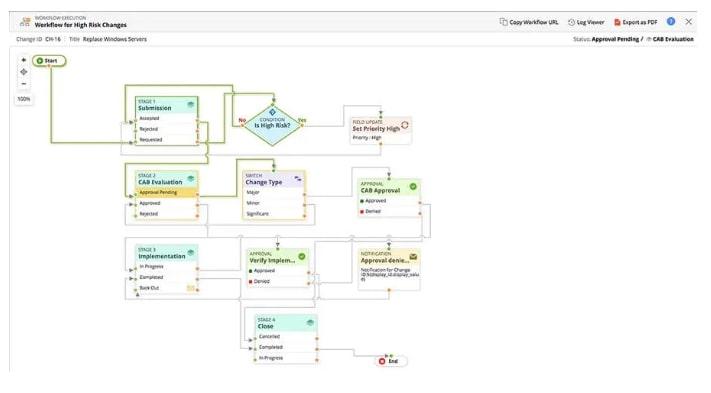Select the Accepted status in Submission
Screen dimensions: 711x393
166,118
